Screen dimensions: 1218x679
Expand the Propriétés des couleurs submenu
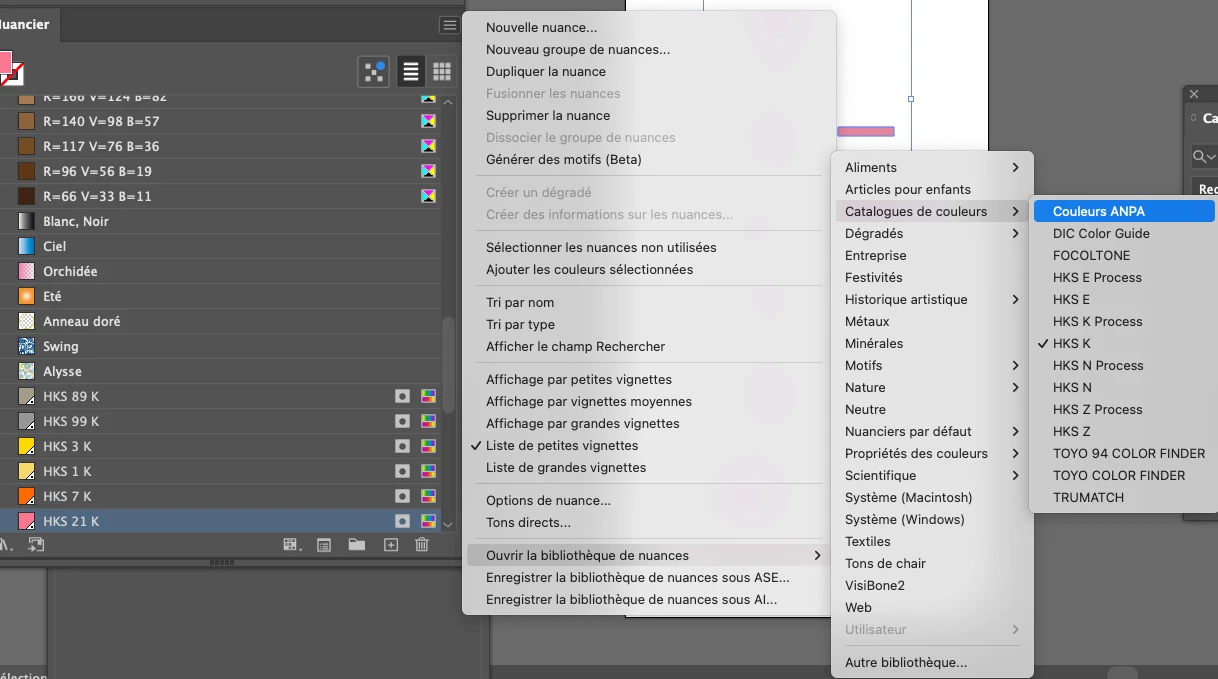point(932,454)
